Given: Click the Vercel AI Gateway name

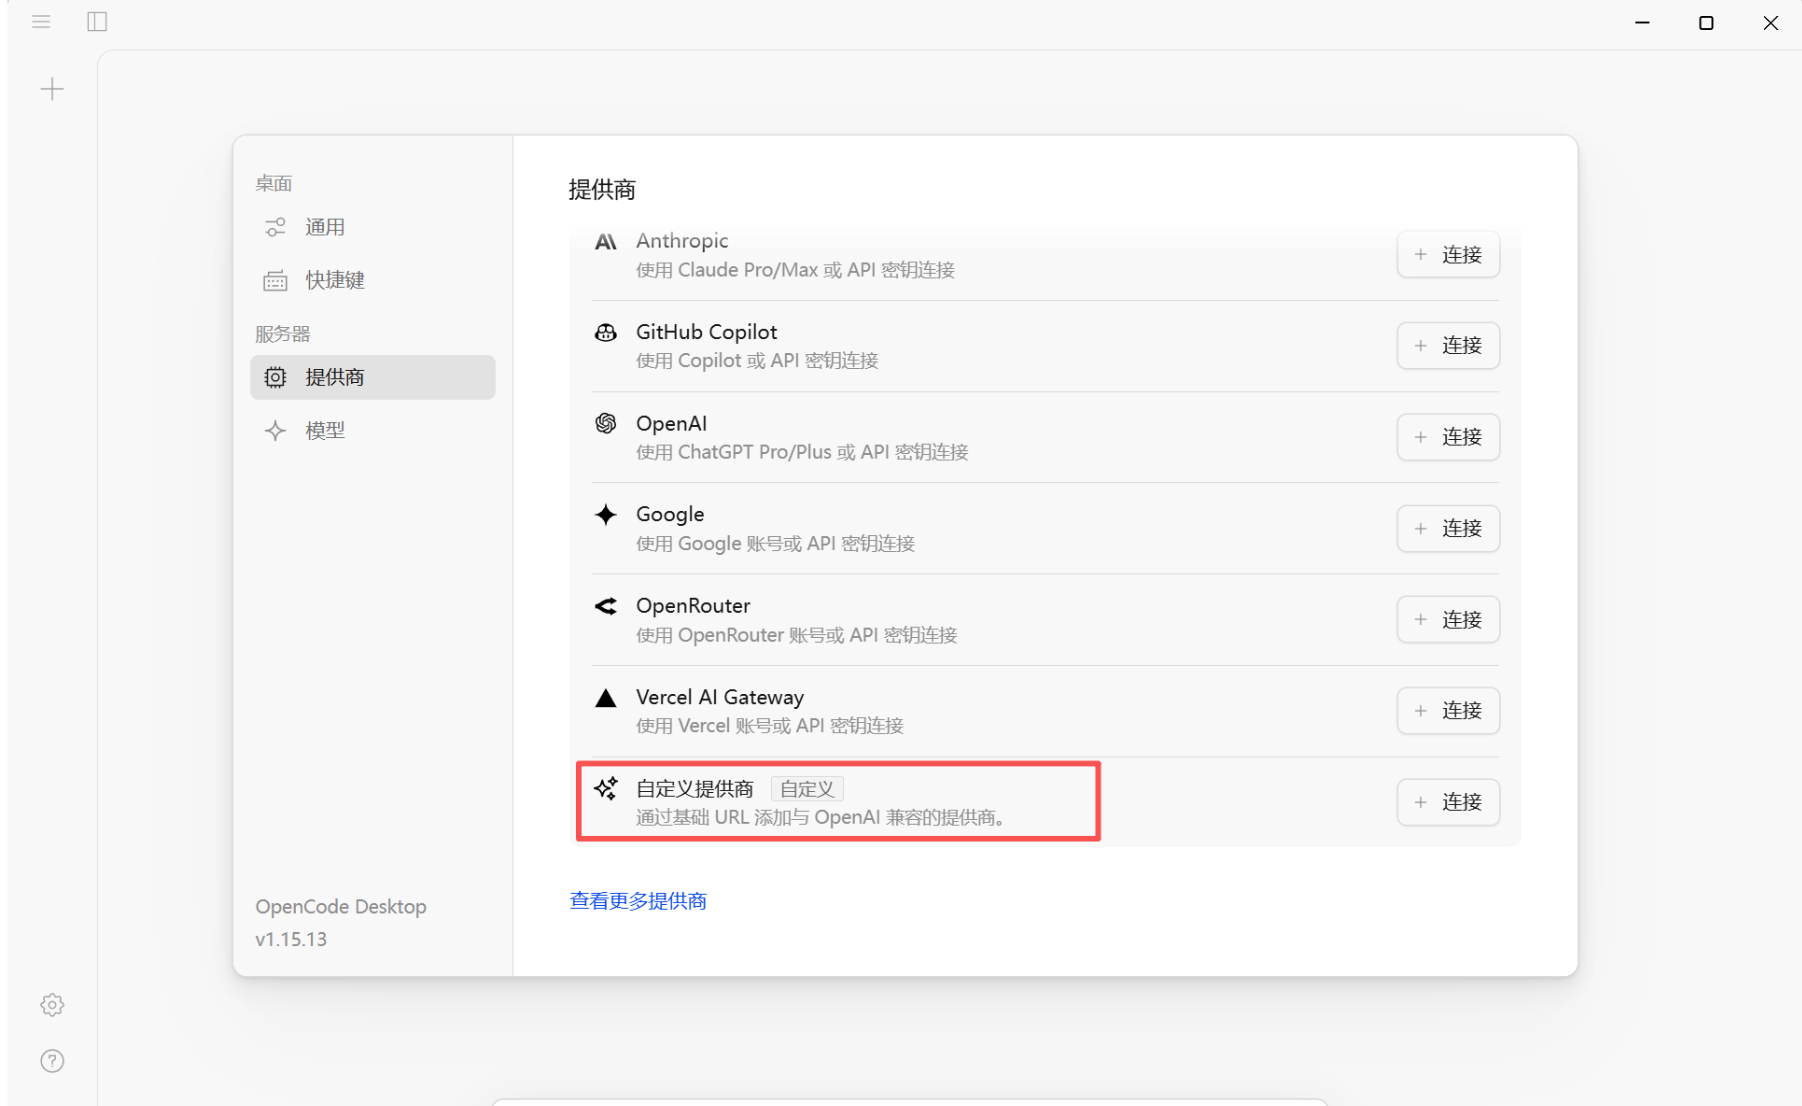Looking at the screenshot, I should click(720, 697).
